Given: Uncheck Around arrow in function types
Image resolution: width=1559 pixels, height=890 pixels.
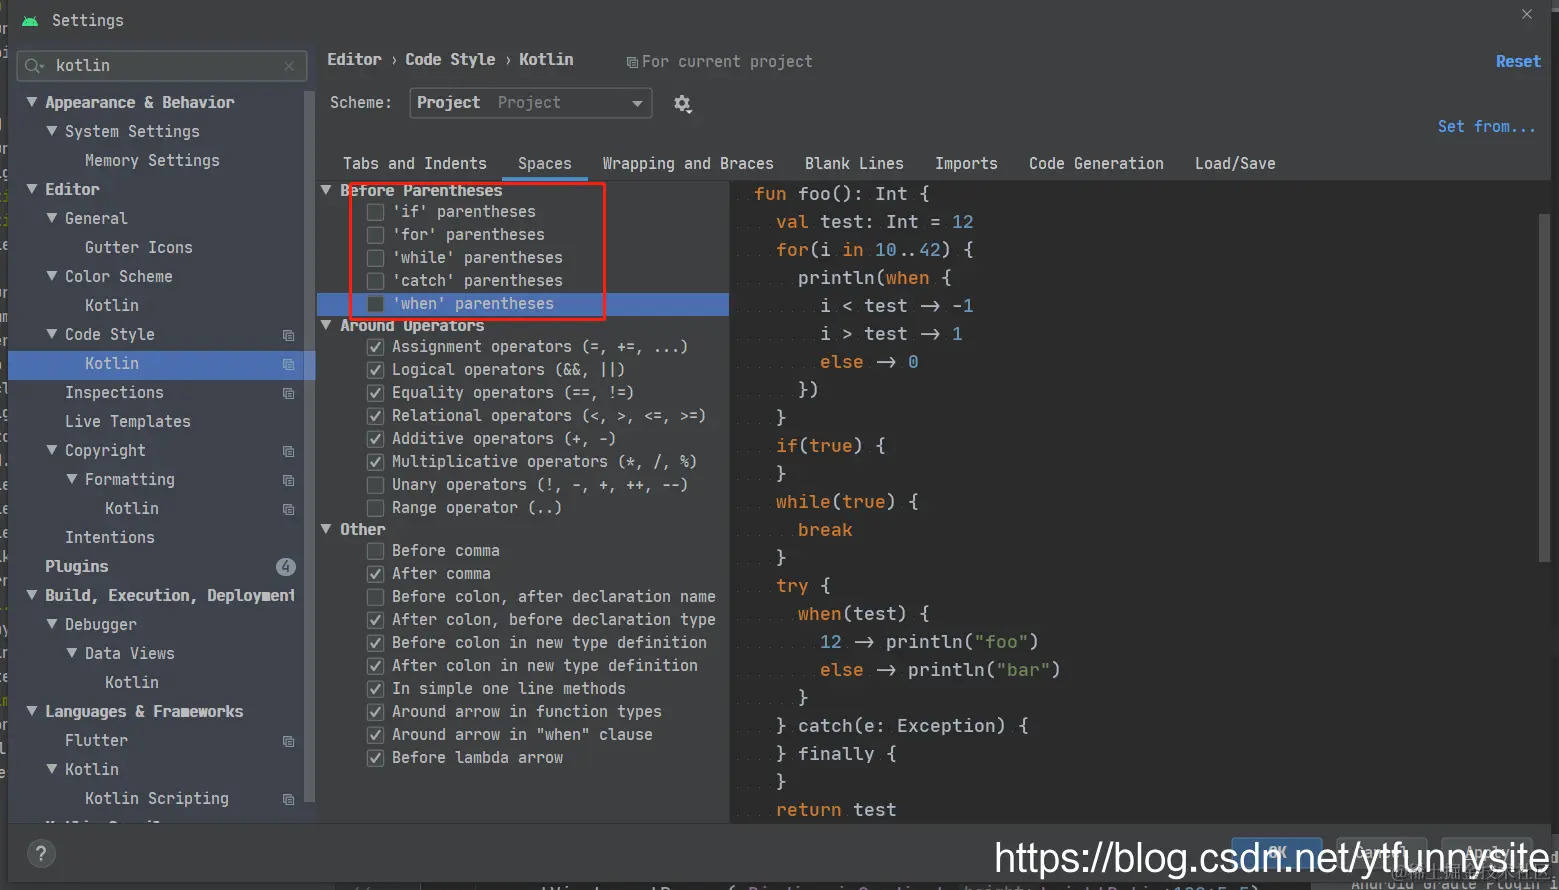Looking at the screenshot, I should (375, 712).
